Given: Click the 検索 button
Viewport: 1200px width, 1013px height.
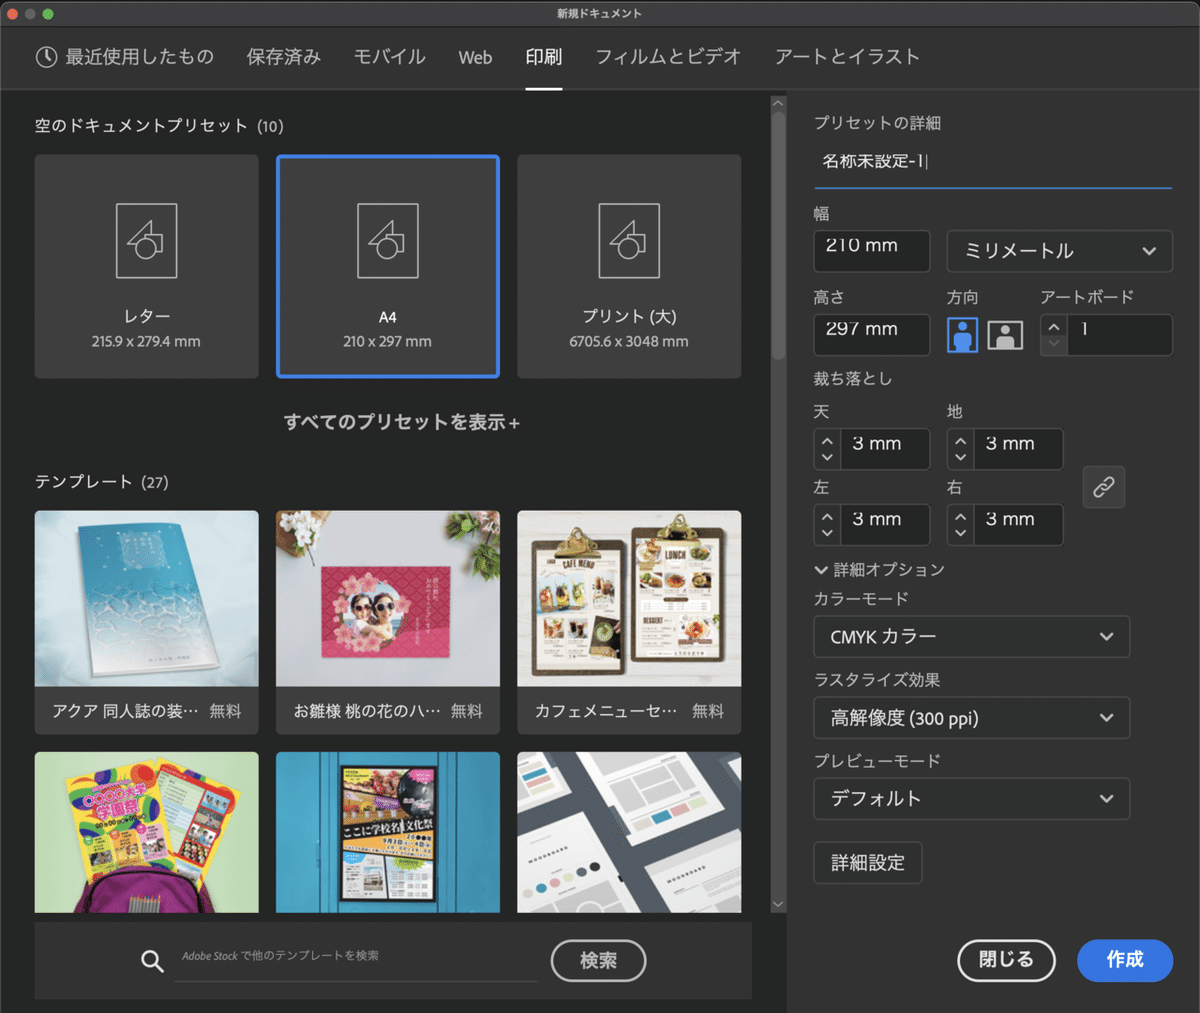Looking at the screenshot, I should coord(598,961).
